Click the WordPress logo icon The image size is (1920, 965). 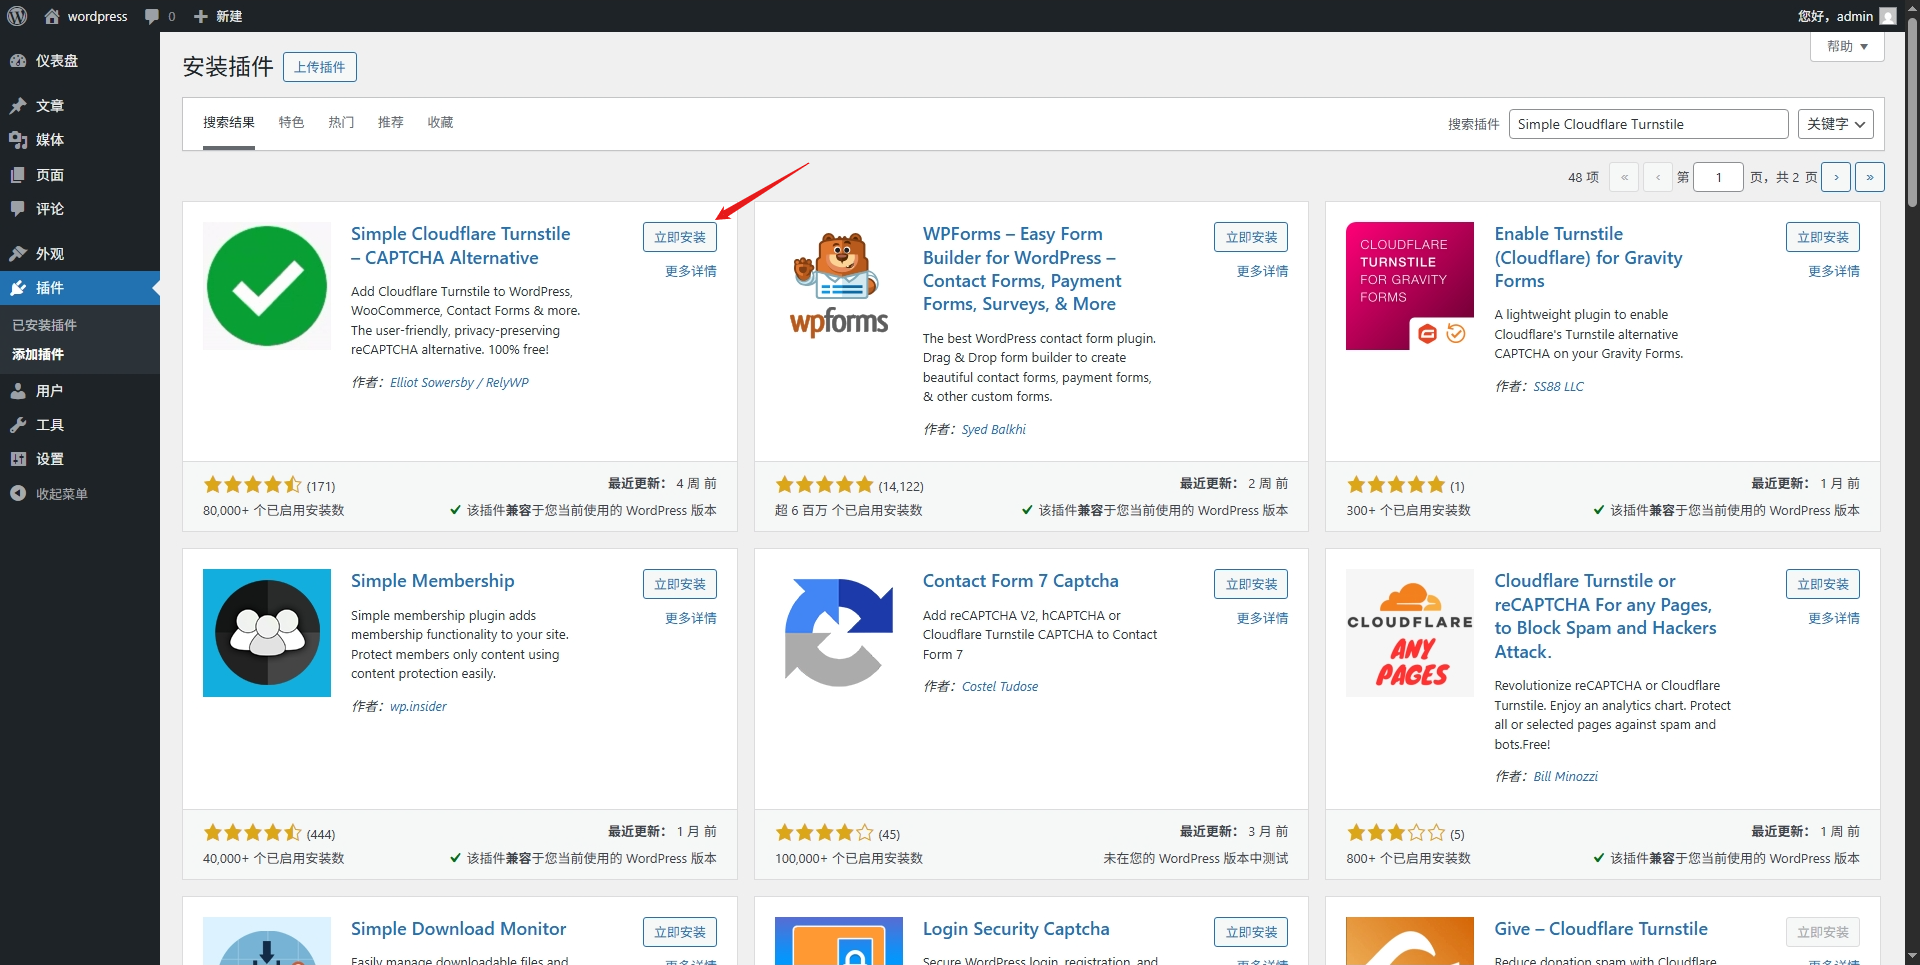click(x=17, y=16)
